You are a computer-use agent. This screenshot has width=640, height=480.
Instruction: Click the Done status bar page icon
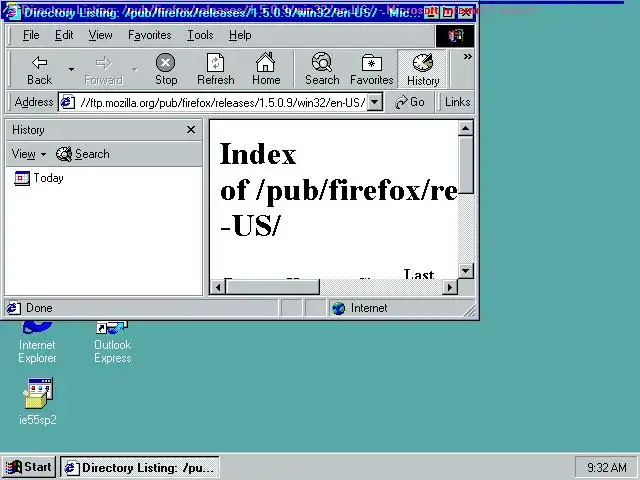click(13, 308)
